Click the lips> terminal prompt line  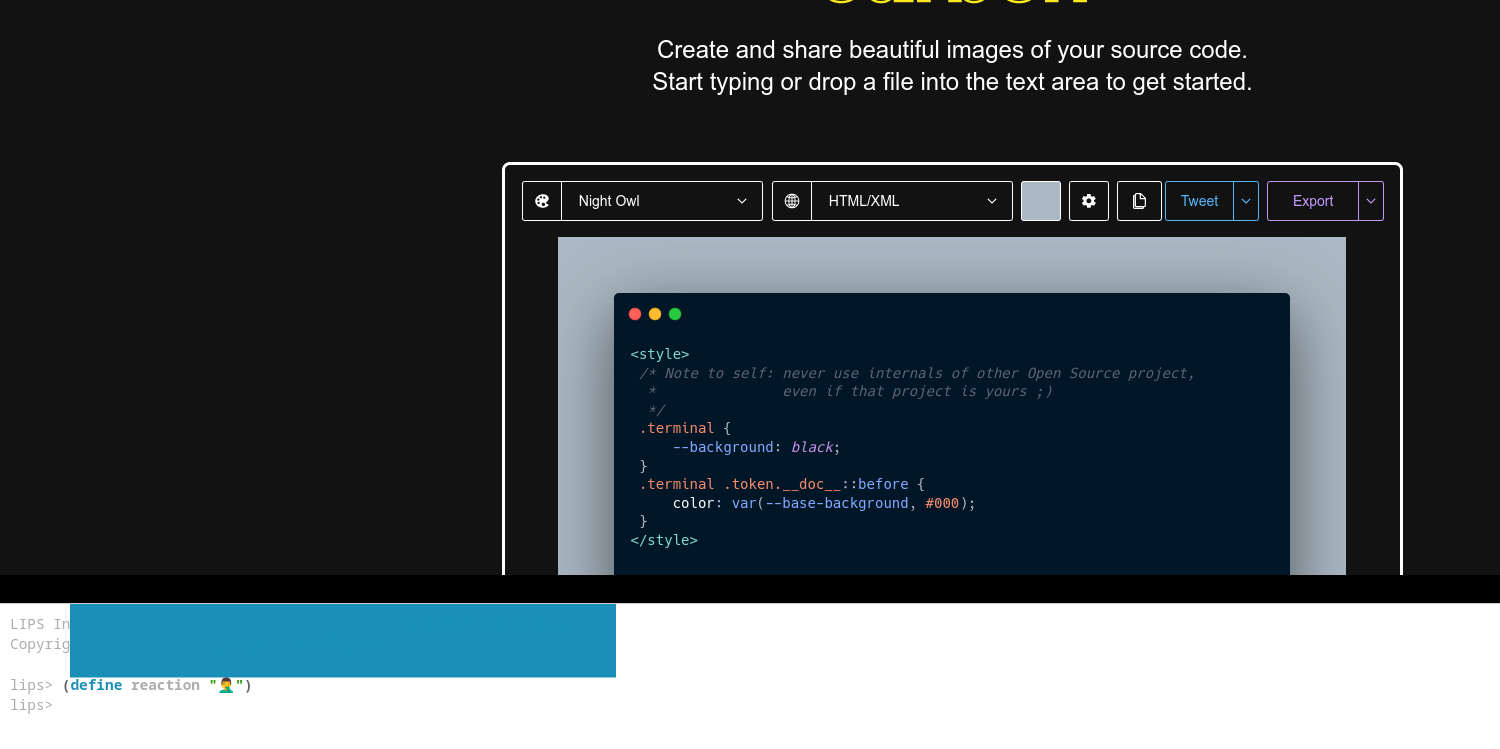pos(30,705)
